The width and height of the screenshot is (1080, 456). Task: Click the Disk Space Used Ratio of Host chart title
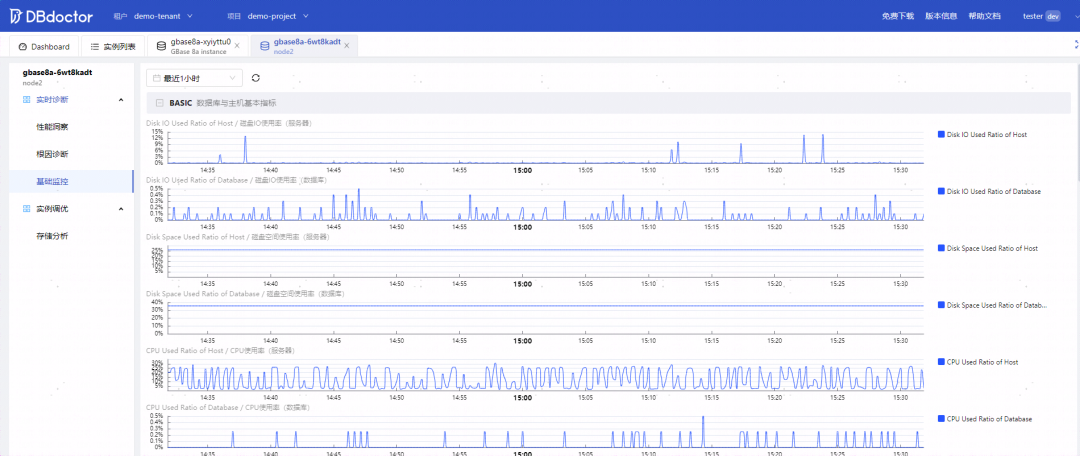click(x=238, y=237)
